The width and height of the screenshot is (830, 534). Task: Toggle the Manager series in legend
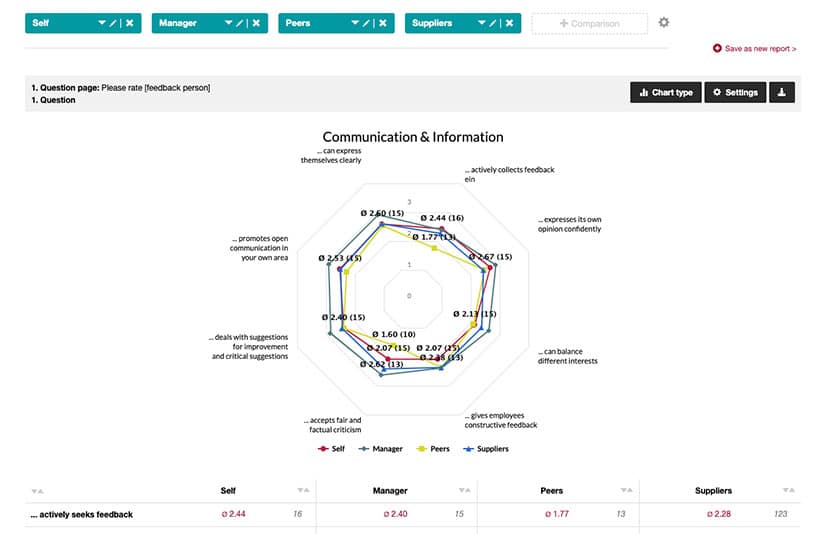coord(381,449)
